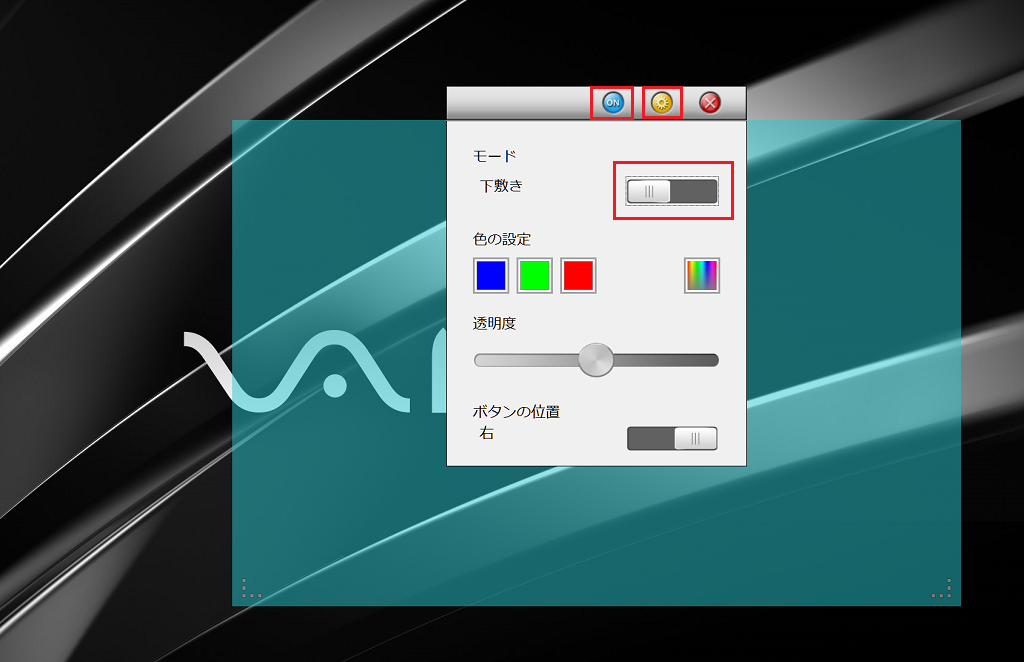Open the rainbow custom color picker
Image resolution: width=1024 pixels, height=662 pixels.
[x=702, y=276]
